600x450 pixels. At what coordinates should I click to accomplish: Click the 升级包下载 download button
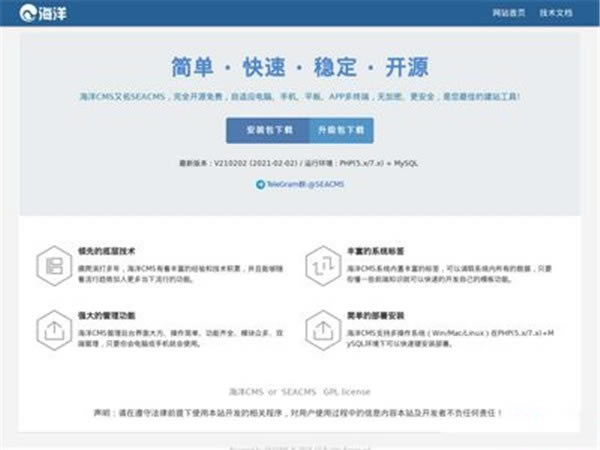click(341, 130)
